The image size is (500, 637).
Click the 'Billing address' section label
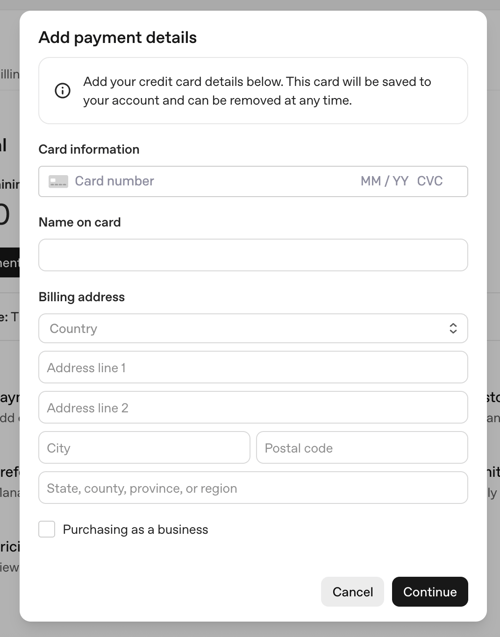click(82, 297)
